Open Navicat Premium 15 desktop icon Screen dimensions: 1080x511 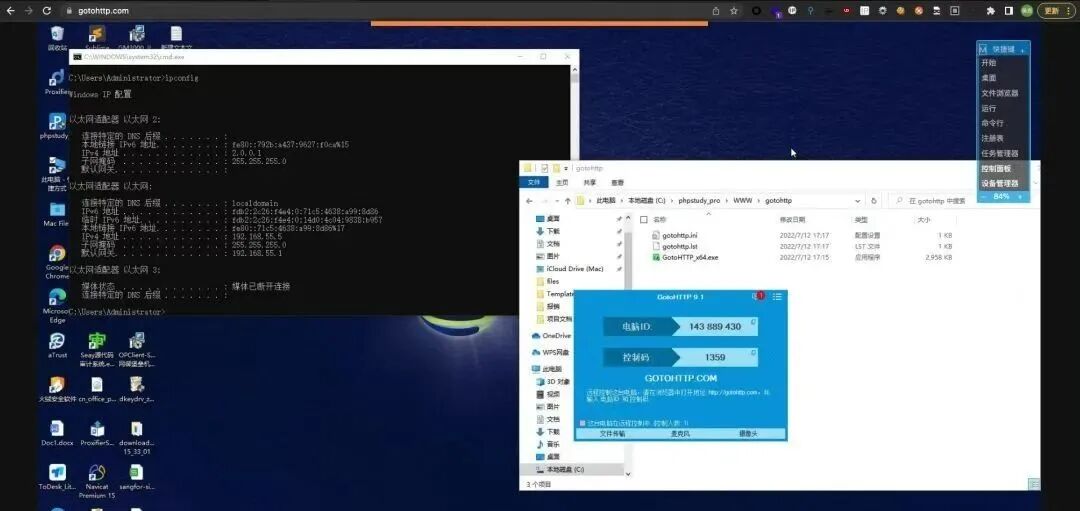tap(96, 481)
